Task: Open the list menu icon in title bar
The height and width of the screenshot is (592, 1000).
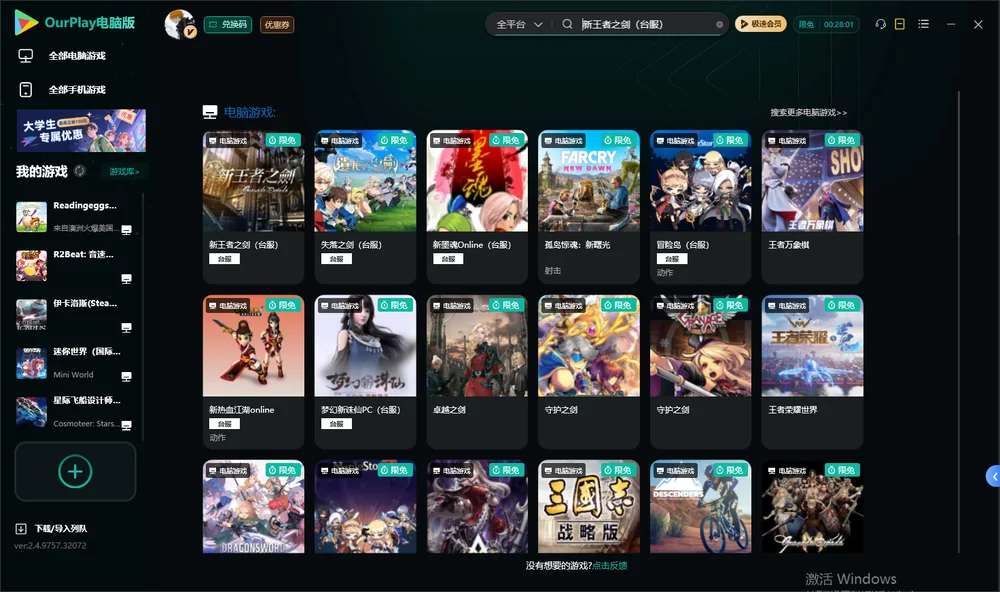Action: (923, 24)
